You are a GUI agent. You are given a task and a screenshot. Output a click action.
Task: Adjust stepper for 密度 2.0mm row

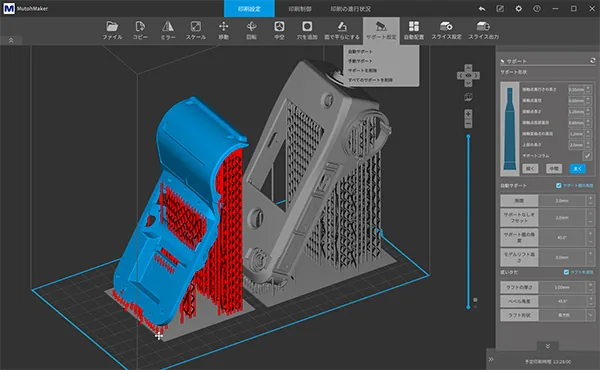(590, 200)
